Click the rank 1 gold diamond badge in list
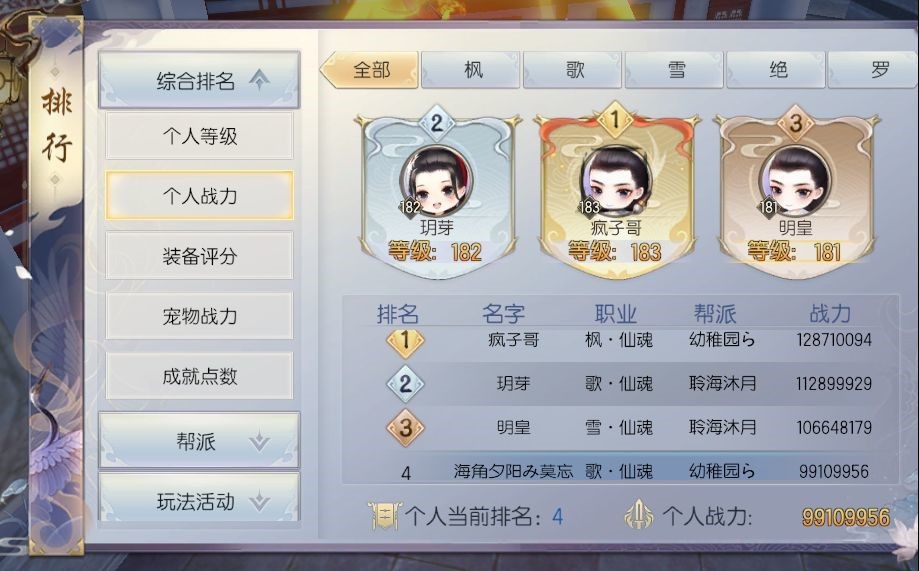919x571 pixels. (405, 341)
